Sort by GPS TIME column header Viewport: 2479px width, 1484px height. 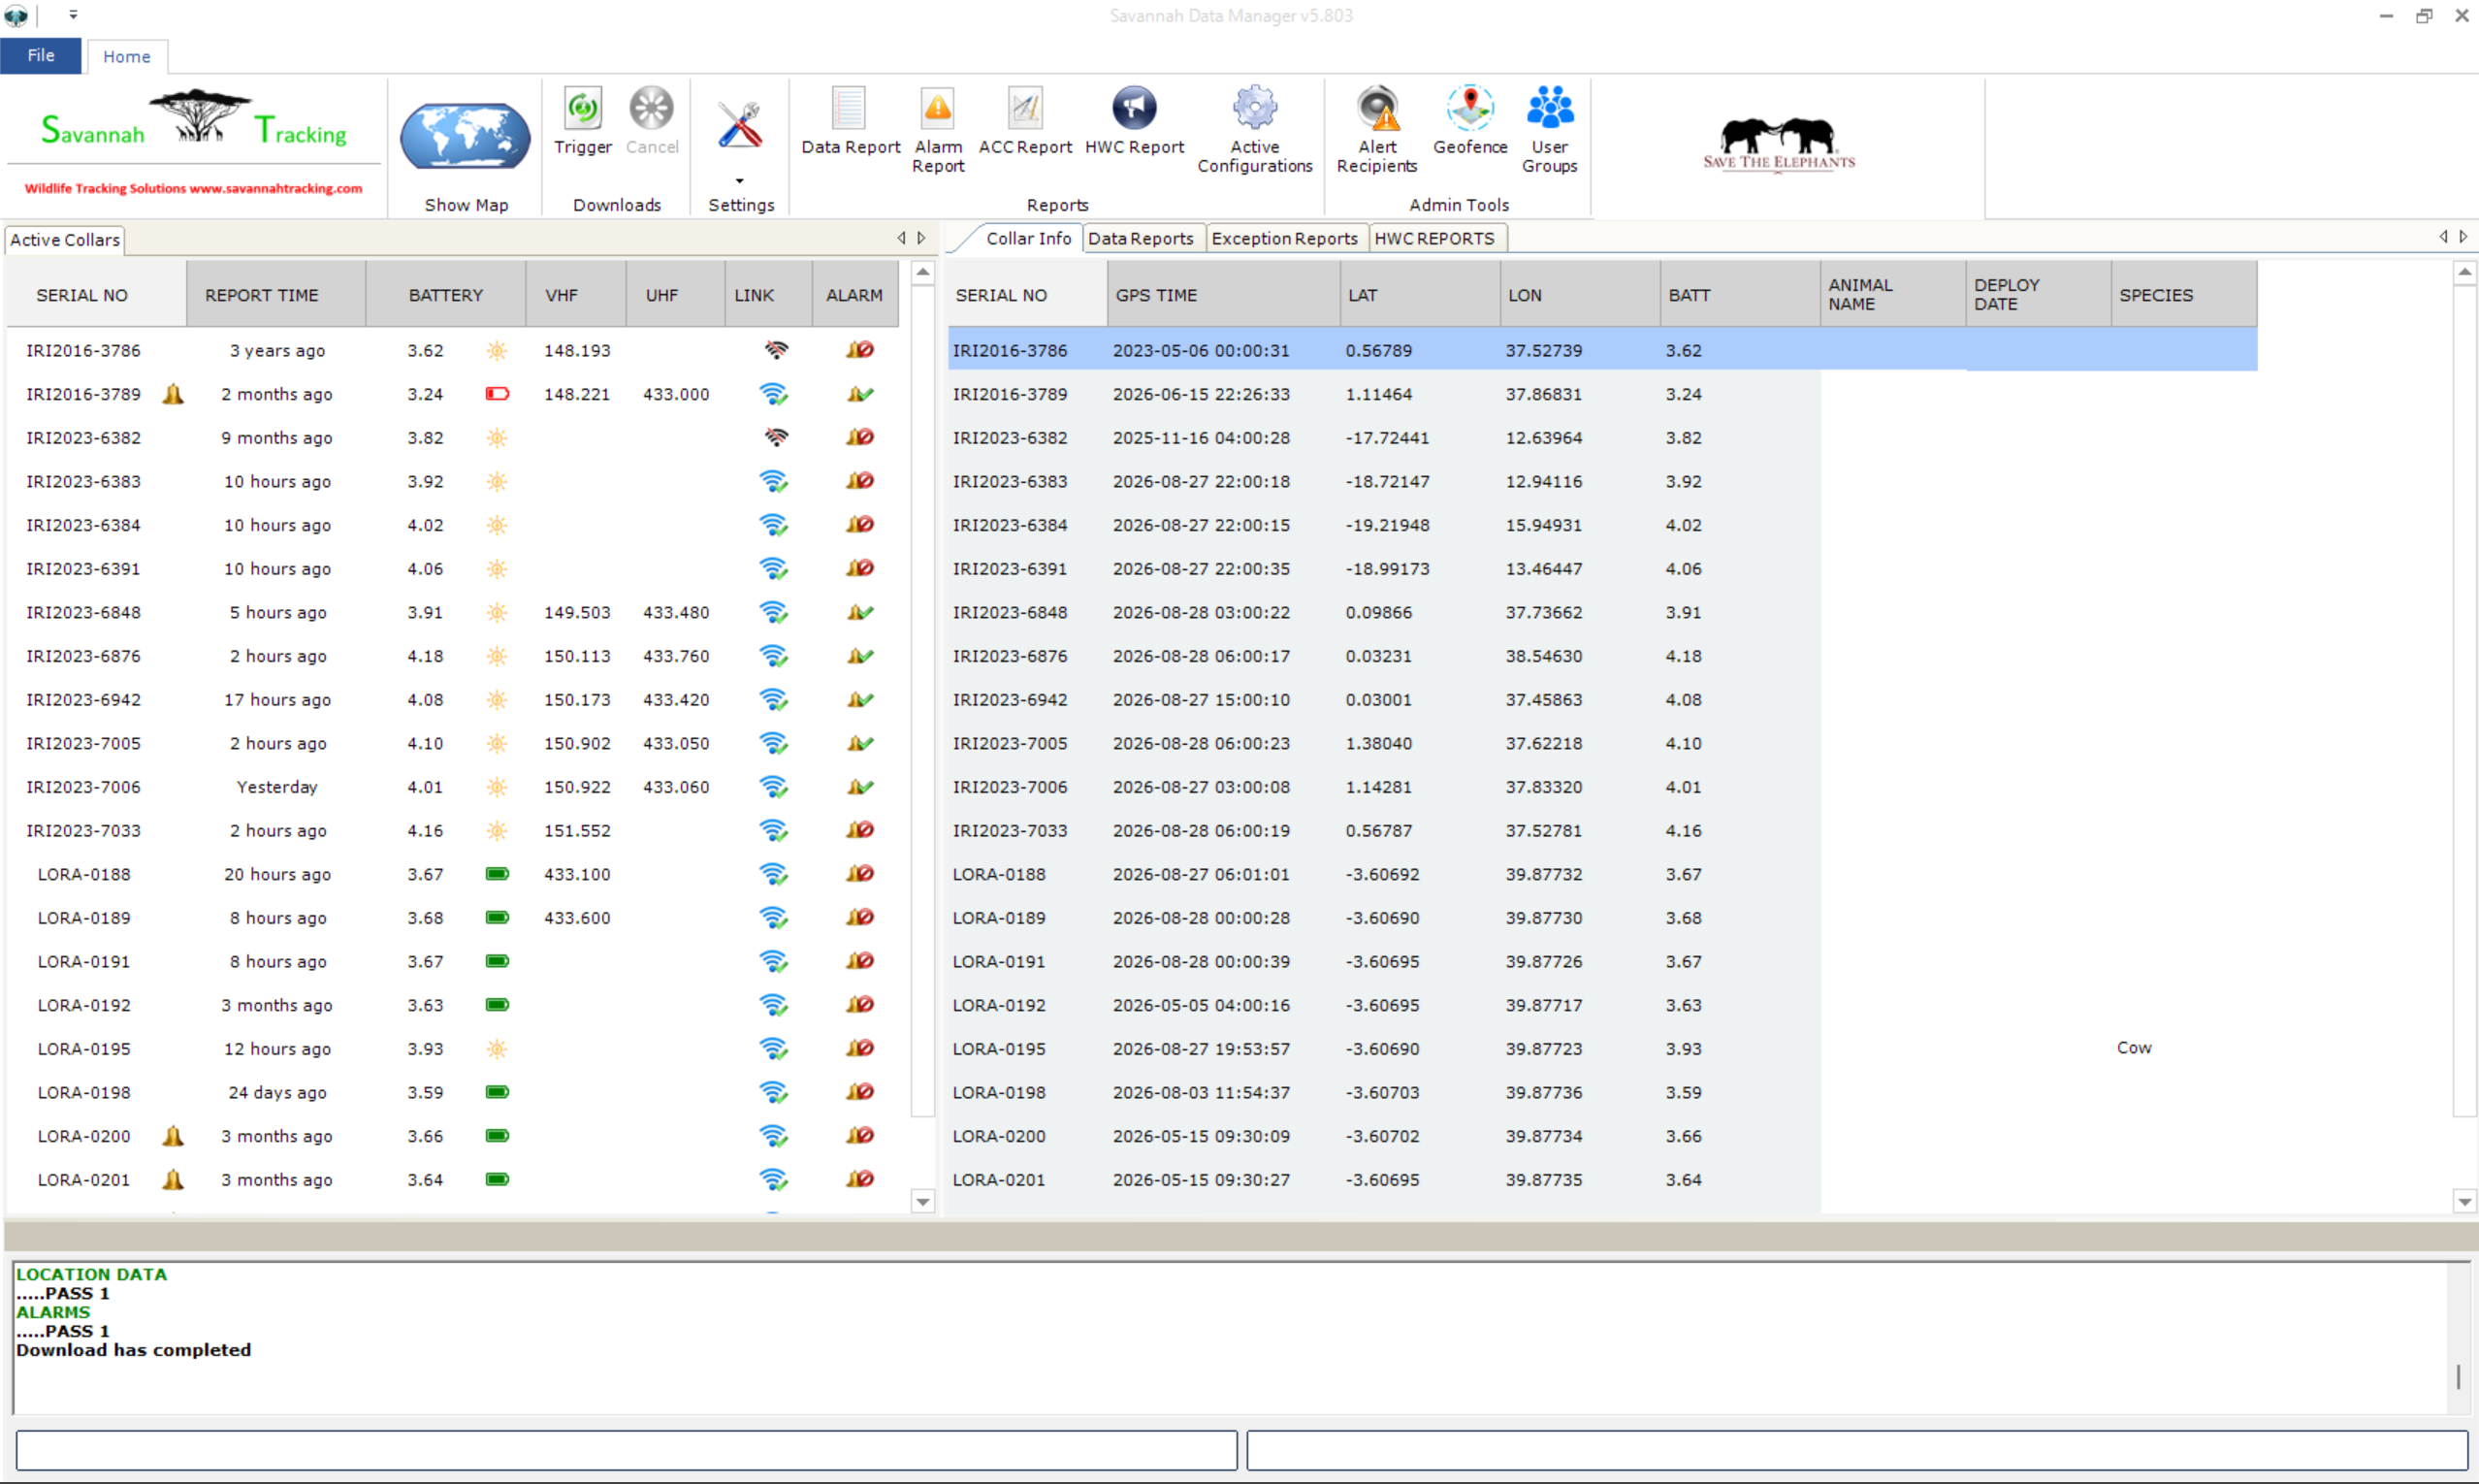point(1223,295)
